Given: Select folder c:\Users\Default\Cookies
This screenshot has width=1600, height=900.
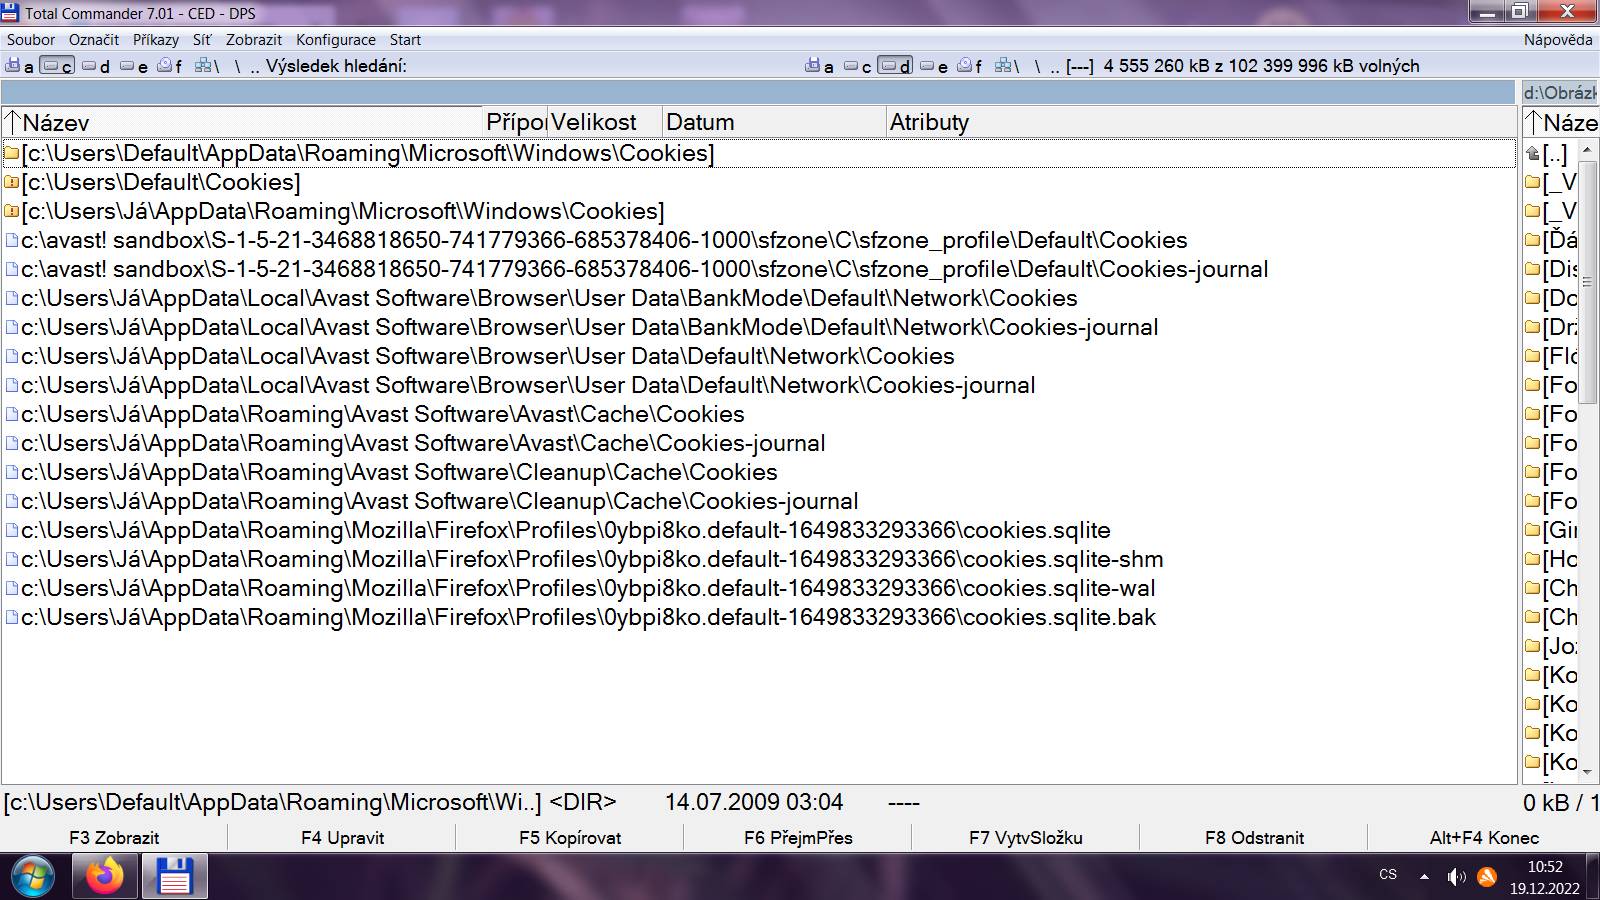Looking at the screenshot, I should pyautogui.click(x=759, y=182).
